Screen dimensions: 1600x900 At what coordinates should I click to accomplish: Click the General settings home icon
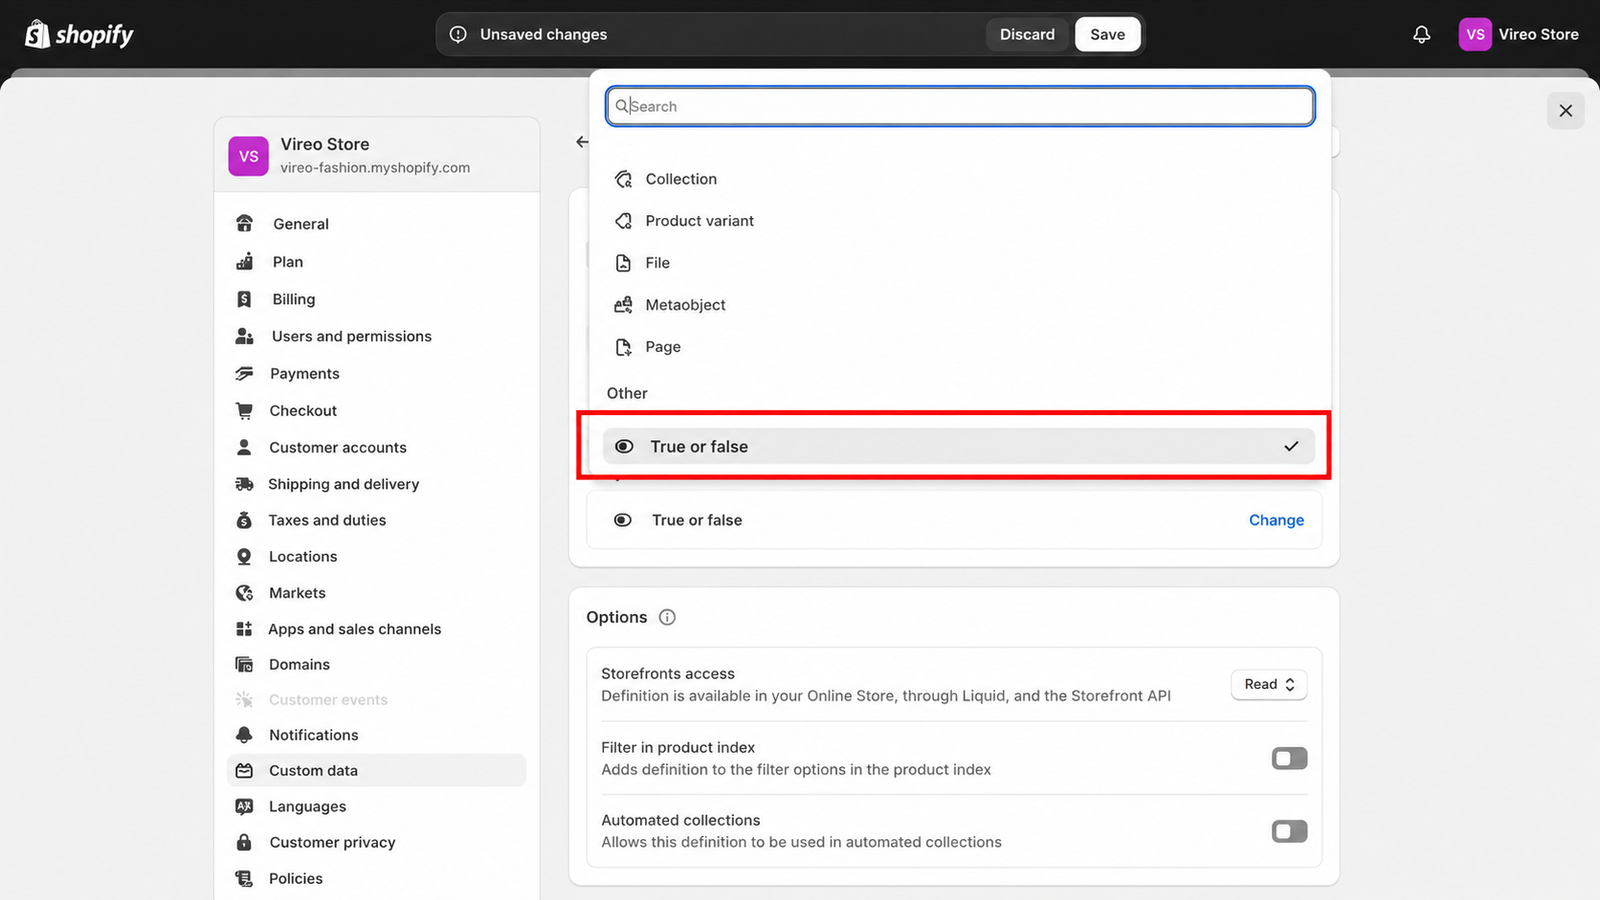(x=244, y=223)
